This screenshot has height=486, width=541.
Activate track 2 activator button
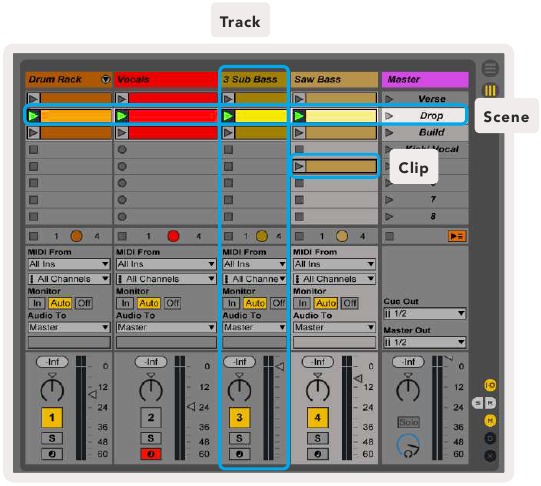pos(151,418)
